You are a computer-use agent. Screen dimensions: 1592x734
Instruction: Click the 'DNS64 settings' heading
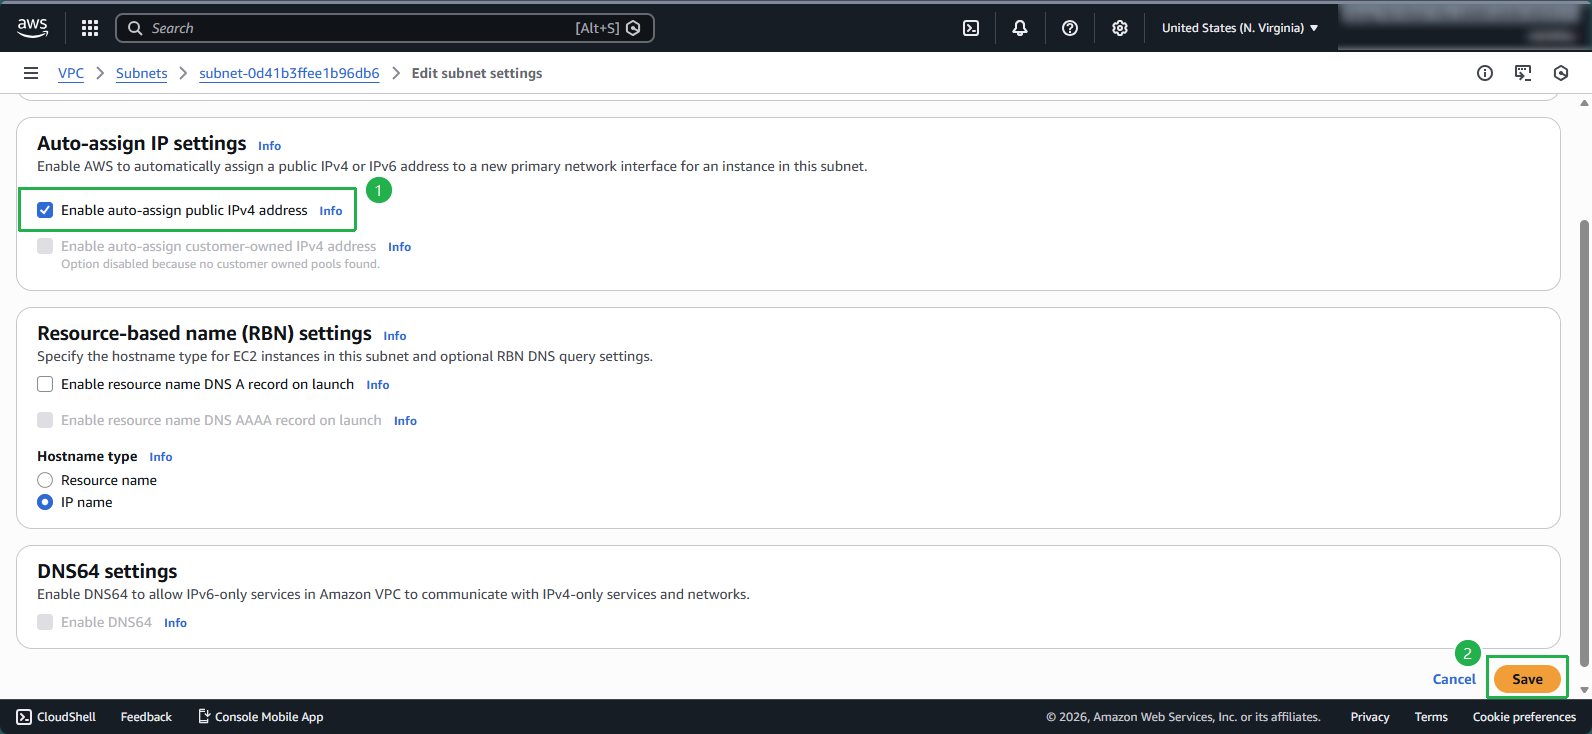[x=107, y=571]
